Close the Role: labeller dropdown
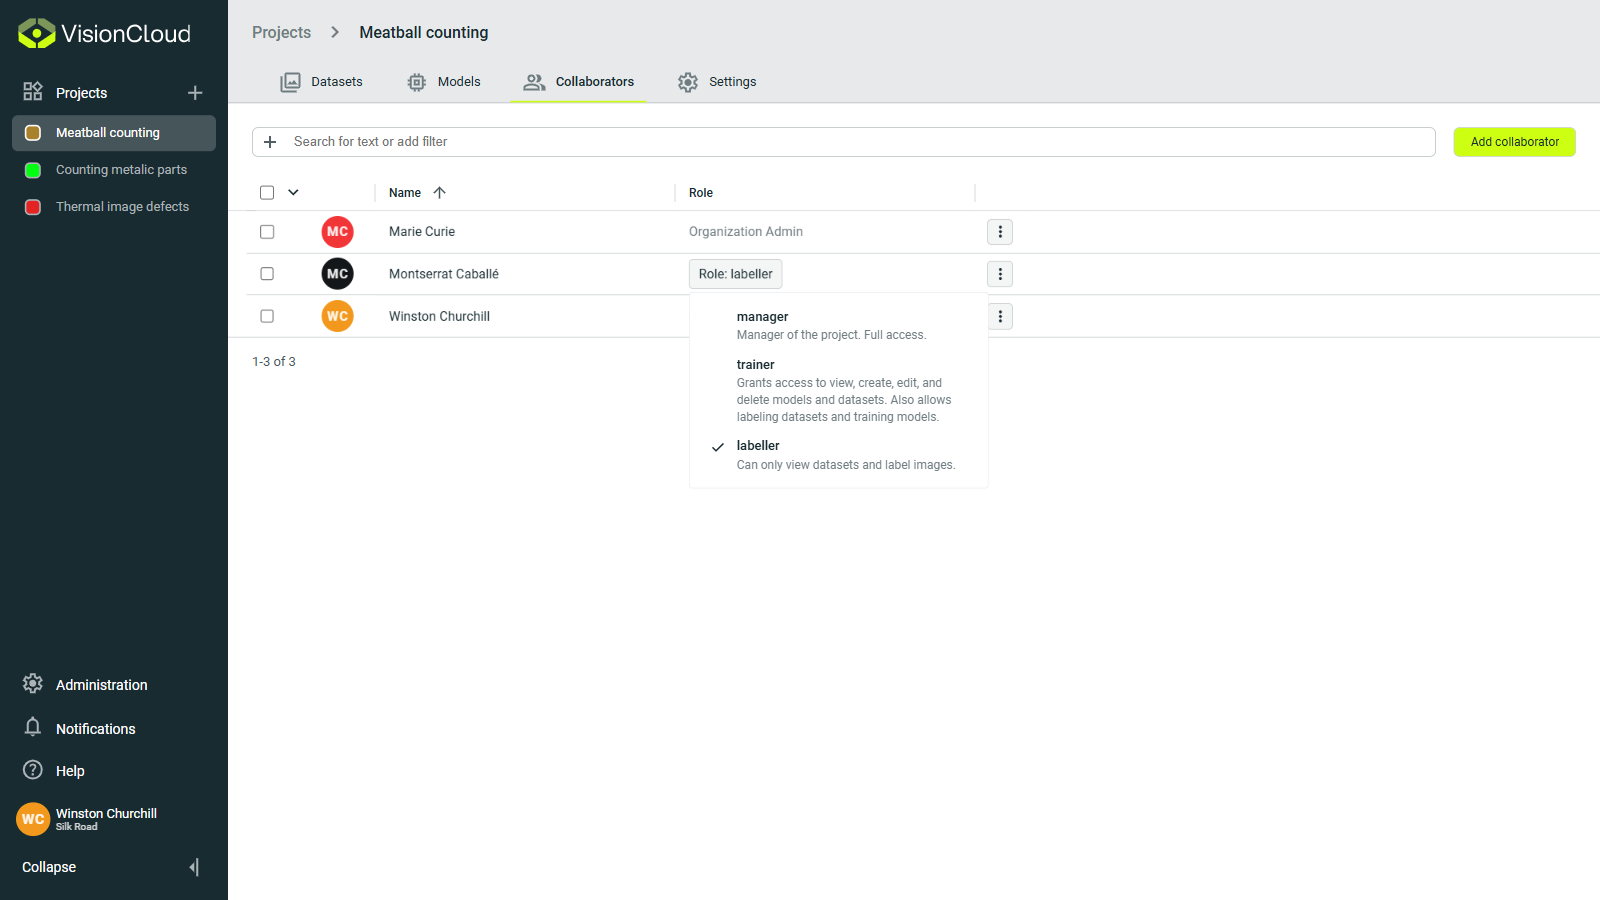 (x=735, y=274)
